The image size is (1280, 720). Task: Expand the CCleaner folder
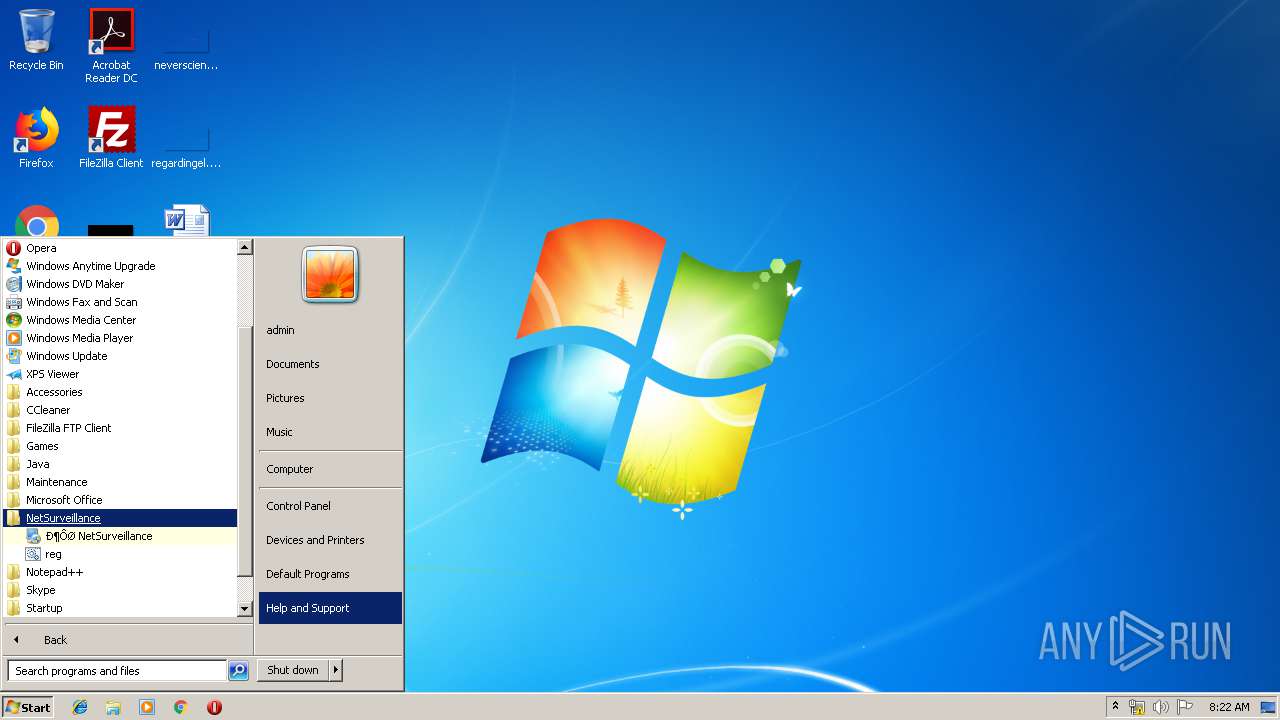pyautogui.click(x=120, y=410)
